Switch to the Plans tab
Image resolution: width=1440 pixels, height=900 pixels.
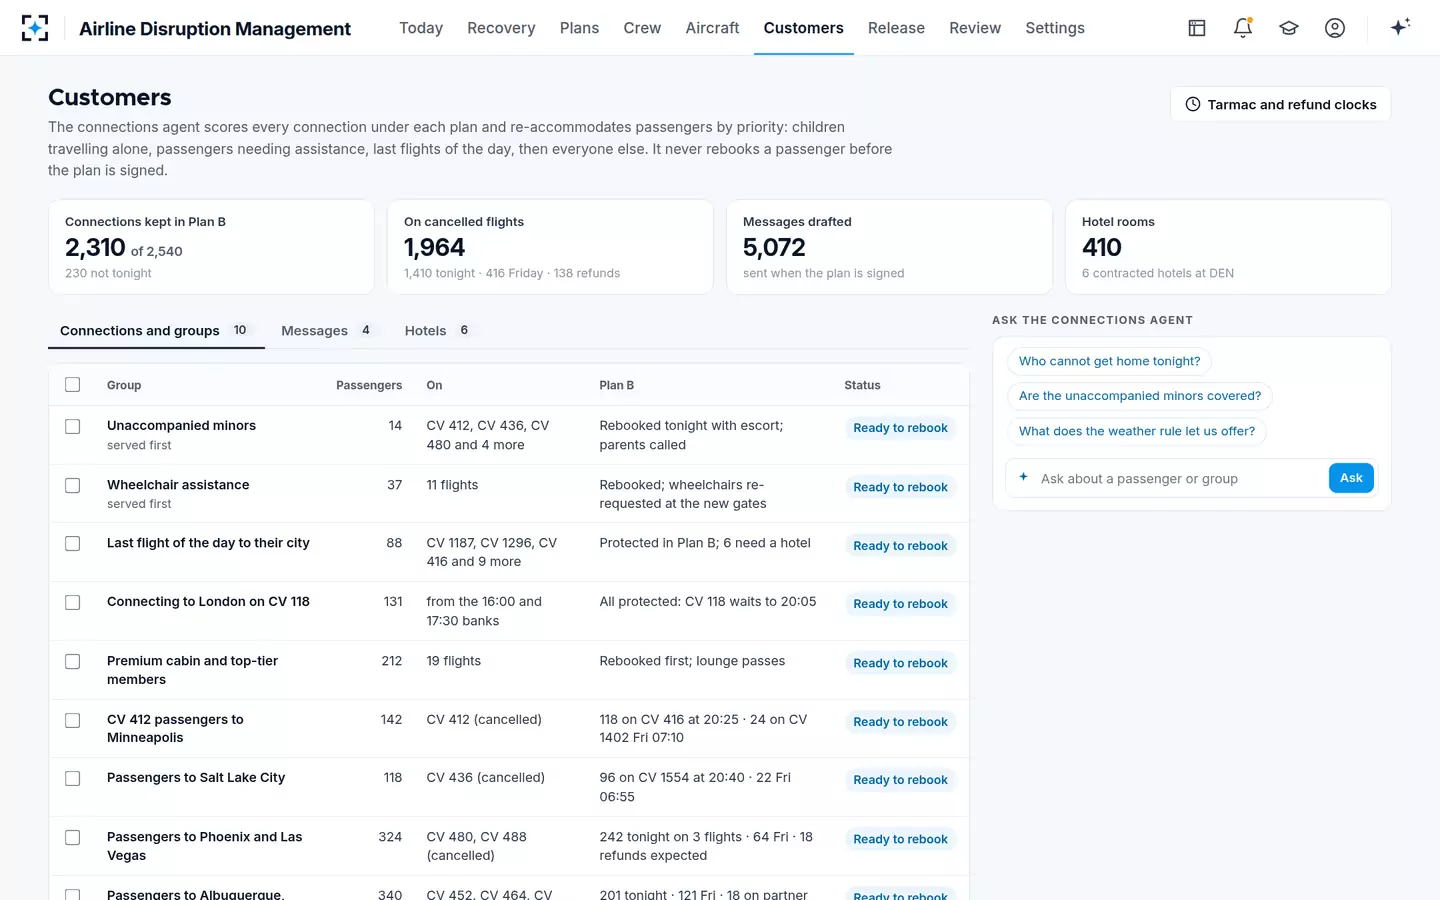pos(579,28)
